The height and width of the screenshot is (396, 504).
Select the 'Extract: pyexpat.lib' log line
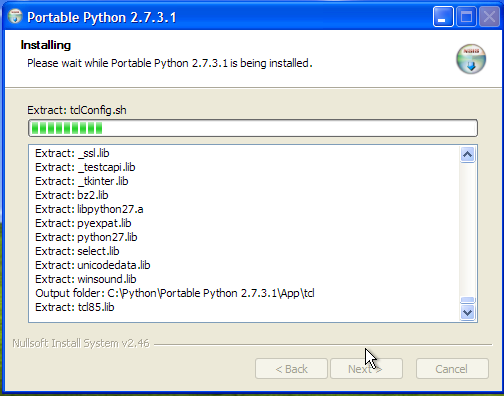(83, 223)
